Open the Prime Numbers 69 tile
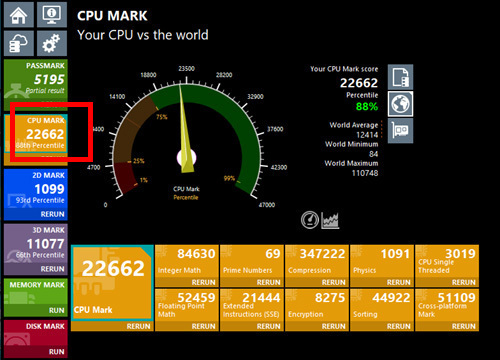Viewport: 500px width, 360px height. [x=252, y=262]
